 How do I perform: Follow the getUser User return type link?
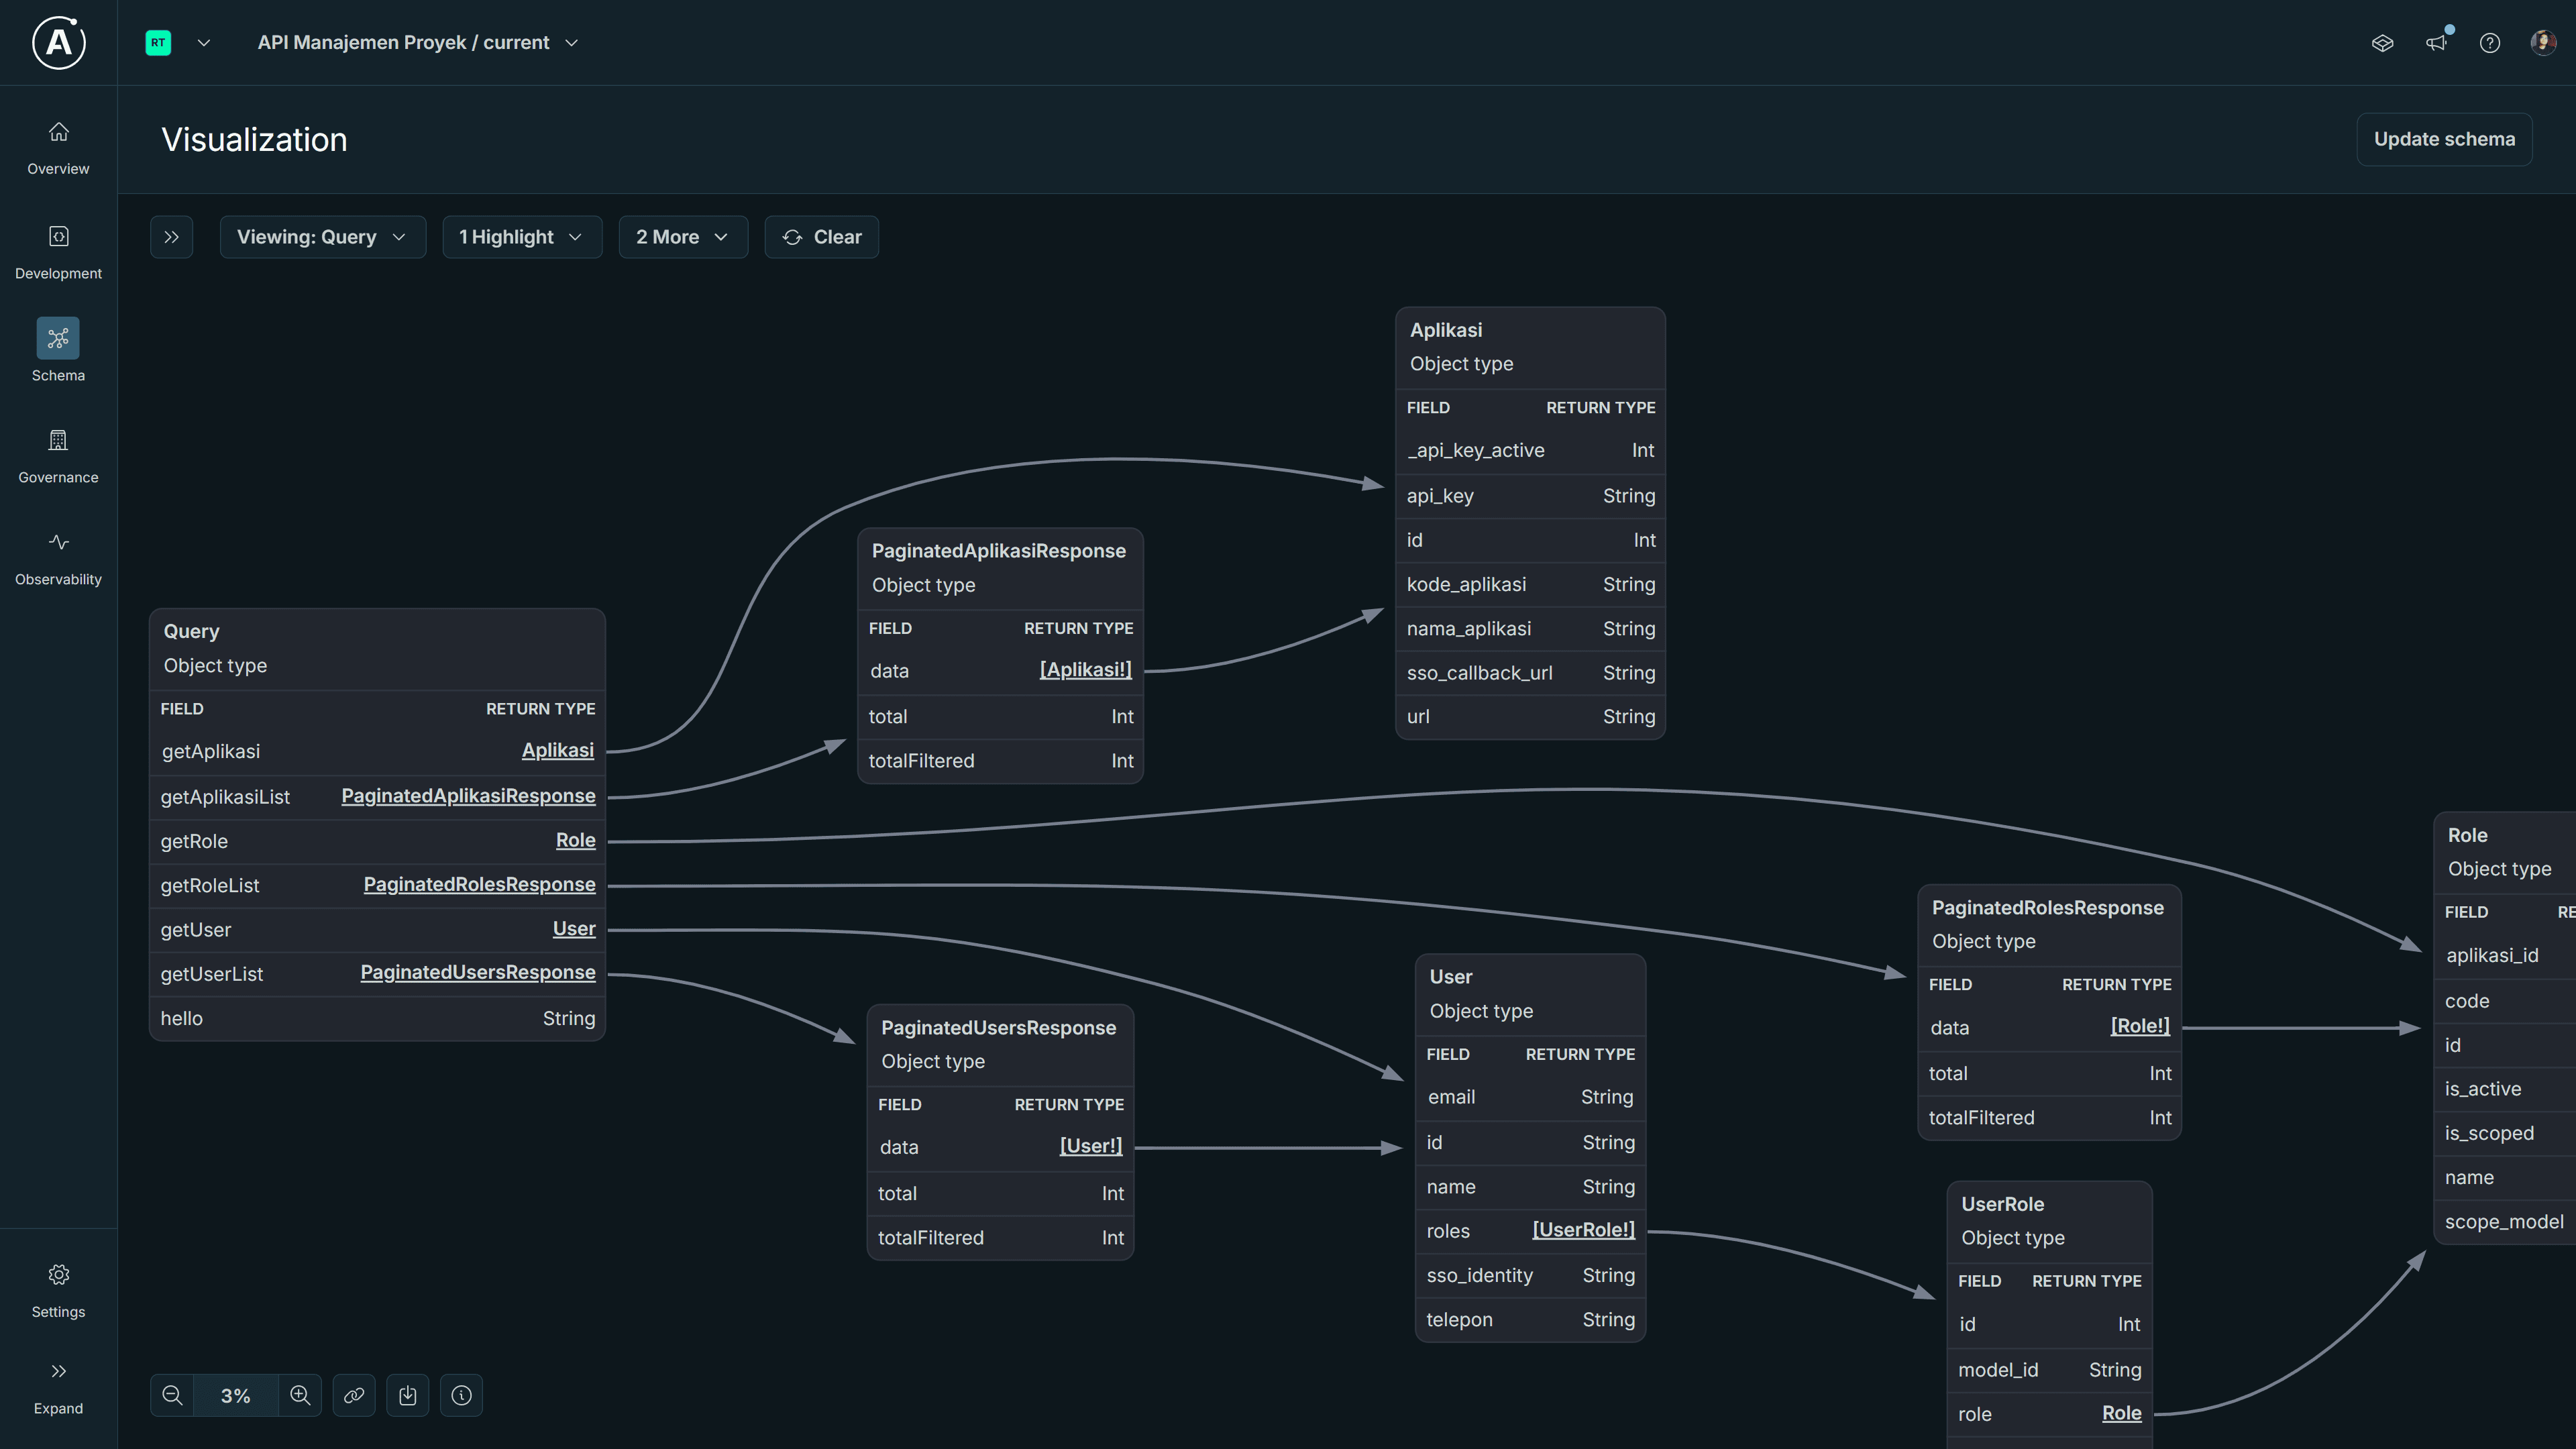(574, 929)
